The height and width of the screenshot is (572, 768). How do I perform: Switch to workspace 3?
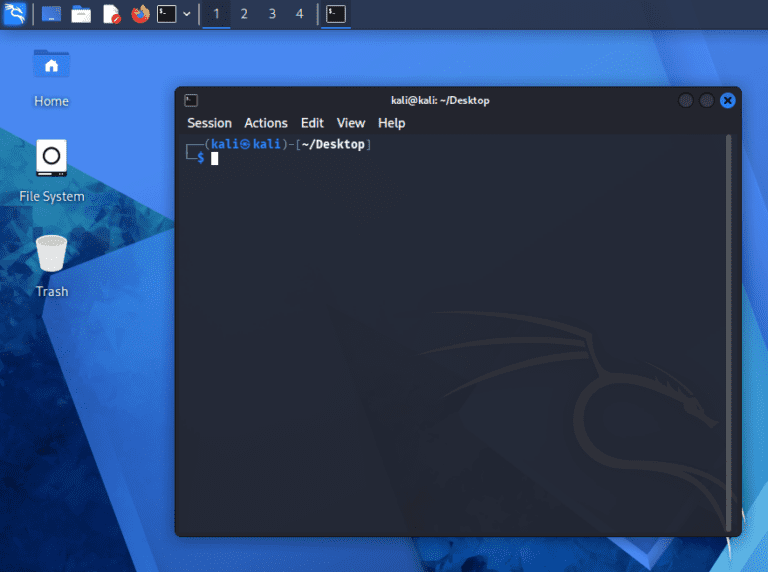point(272,14)
